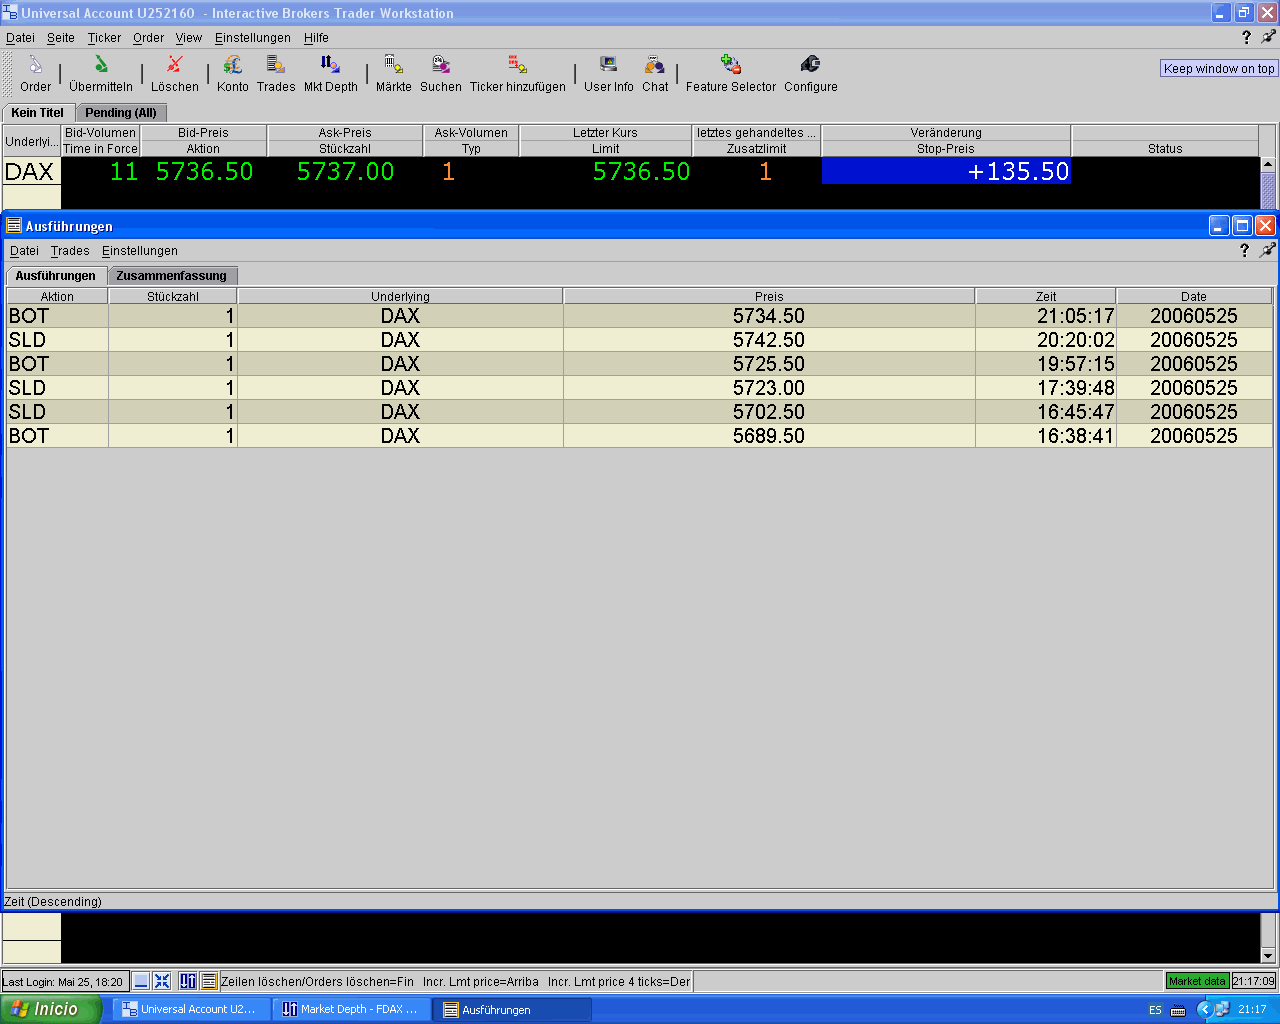Switch to Market Depth - FDAX taskbar window
Image resolution: width=1280 pixels, height=1024 pixels.
(350, 1010)
